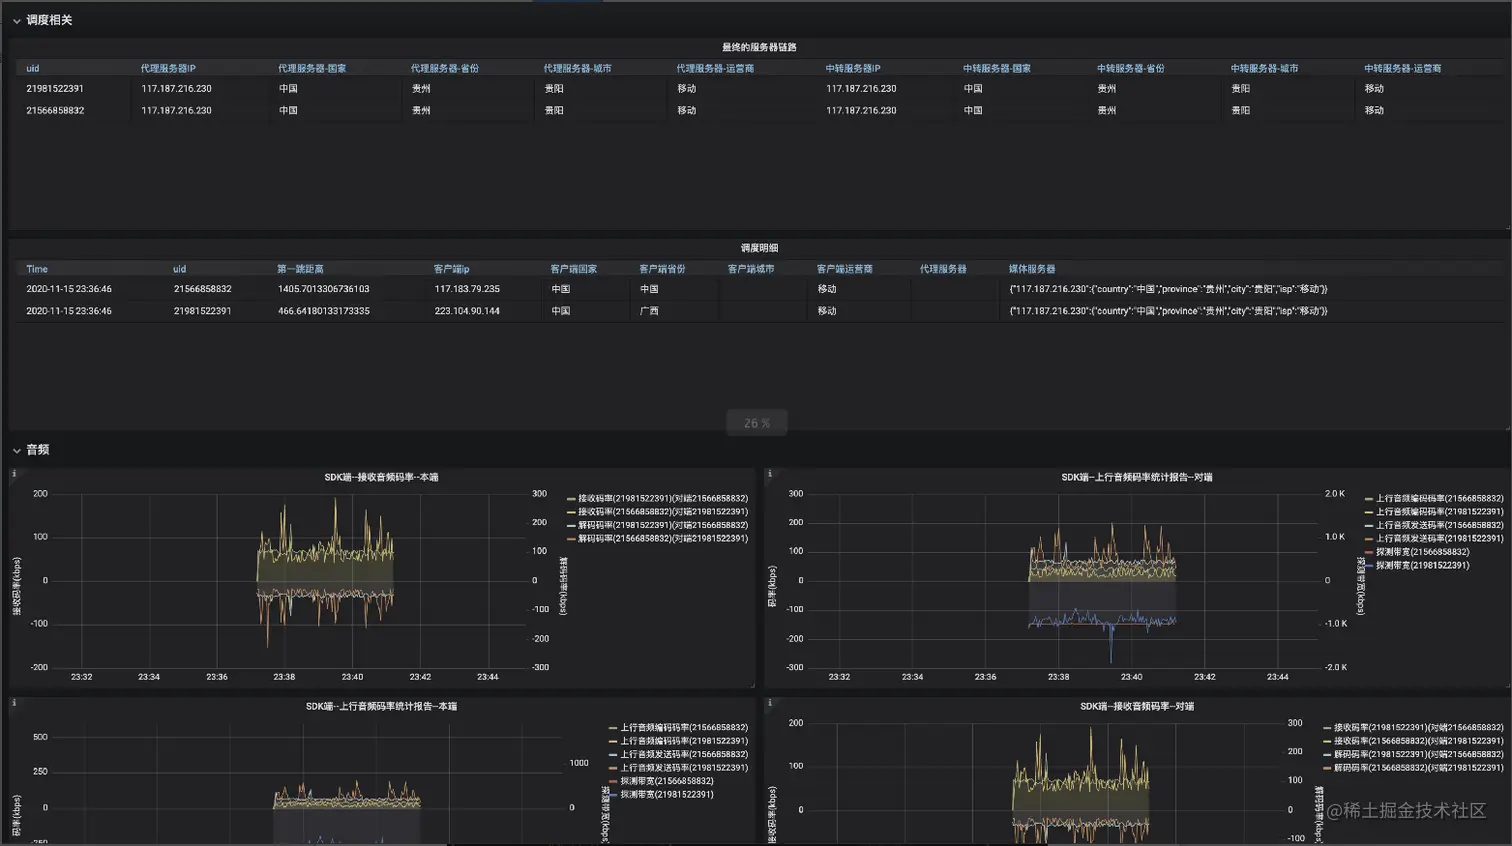
Task: Sort by 中转服务器-运营商 column header
Action: point(1403,69)
